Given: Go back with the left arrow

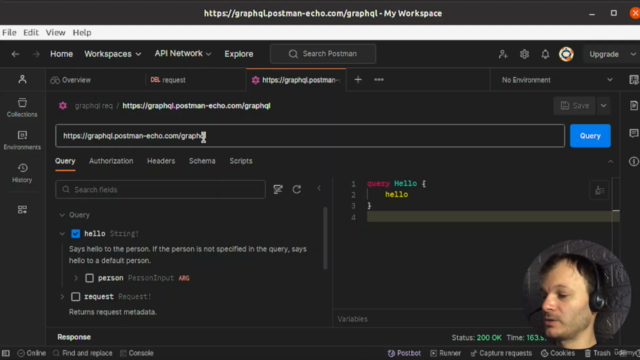Looking at the screenshot, I should point(16,54).
